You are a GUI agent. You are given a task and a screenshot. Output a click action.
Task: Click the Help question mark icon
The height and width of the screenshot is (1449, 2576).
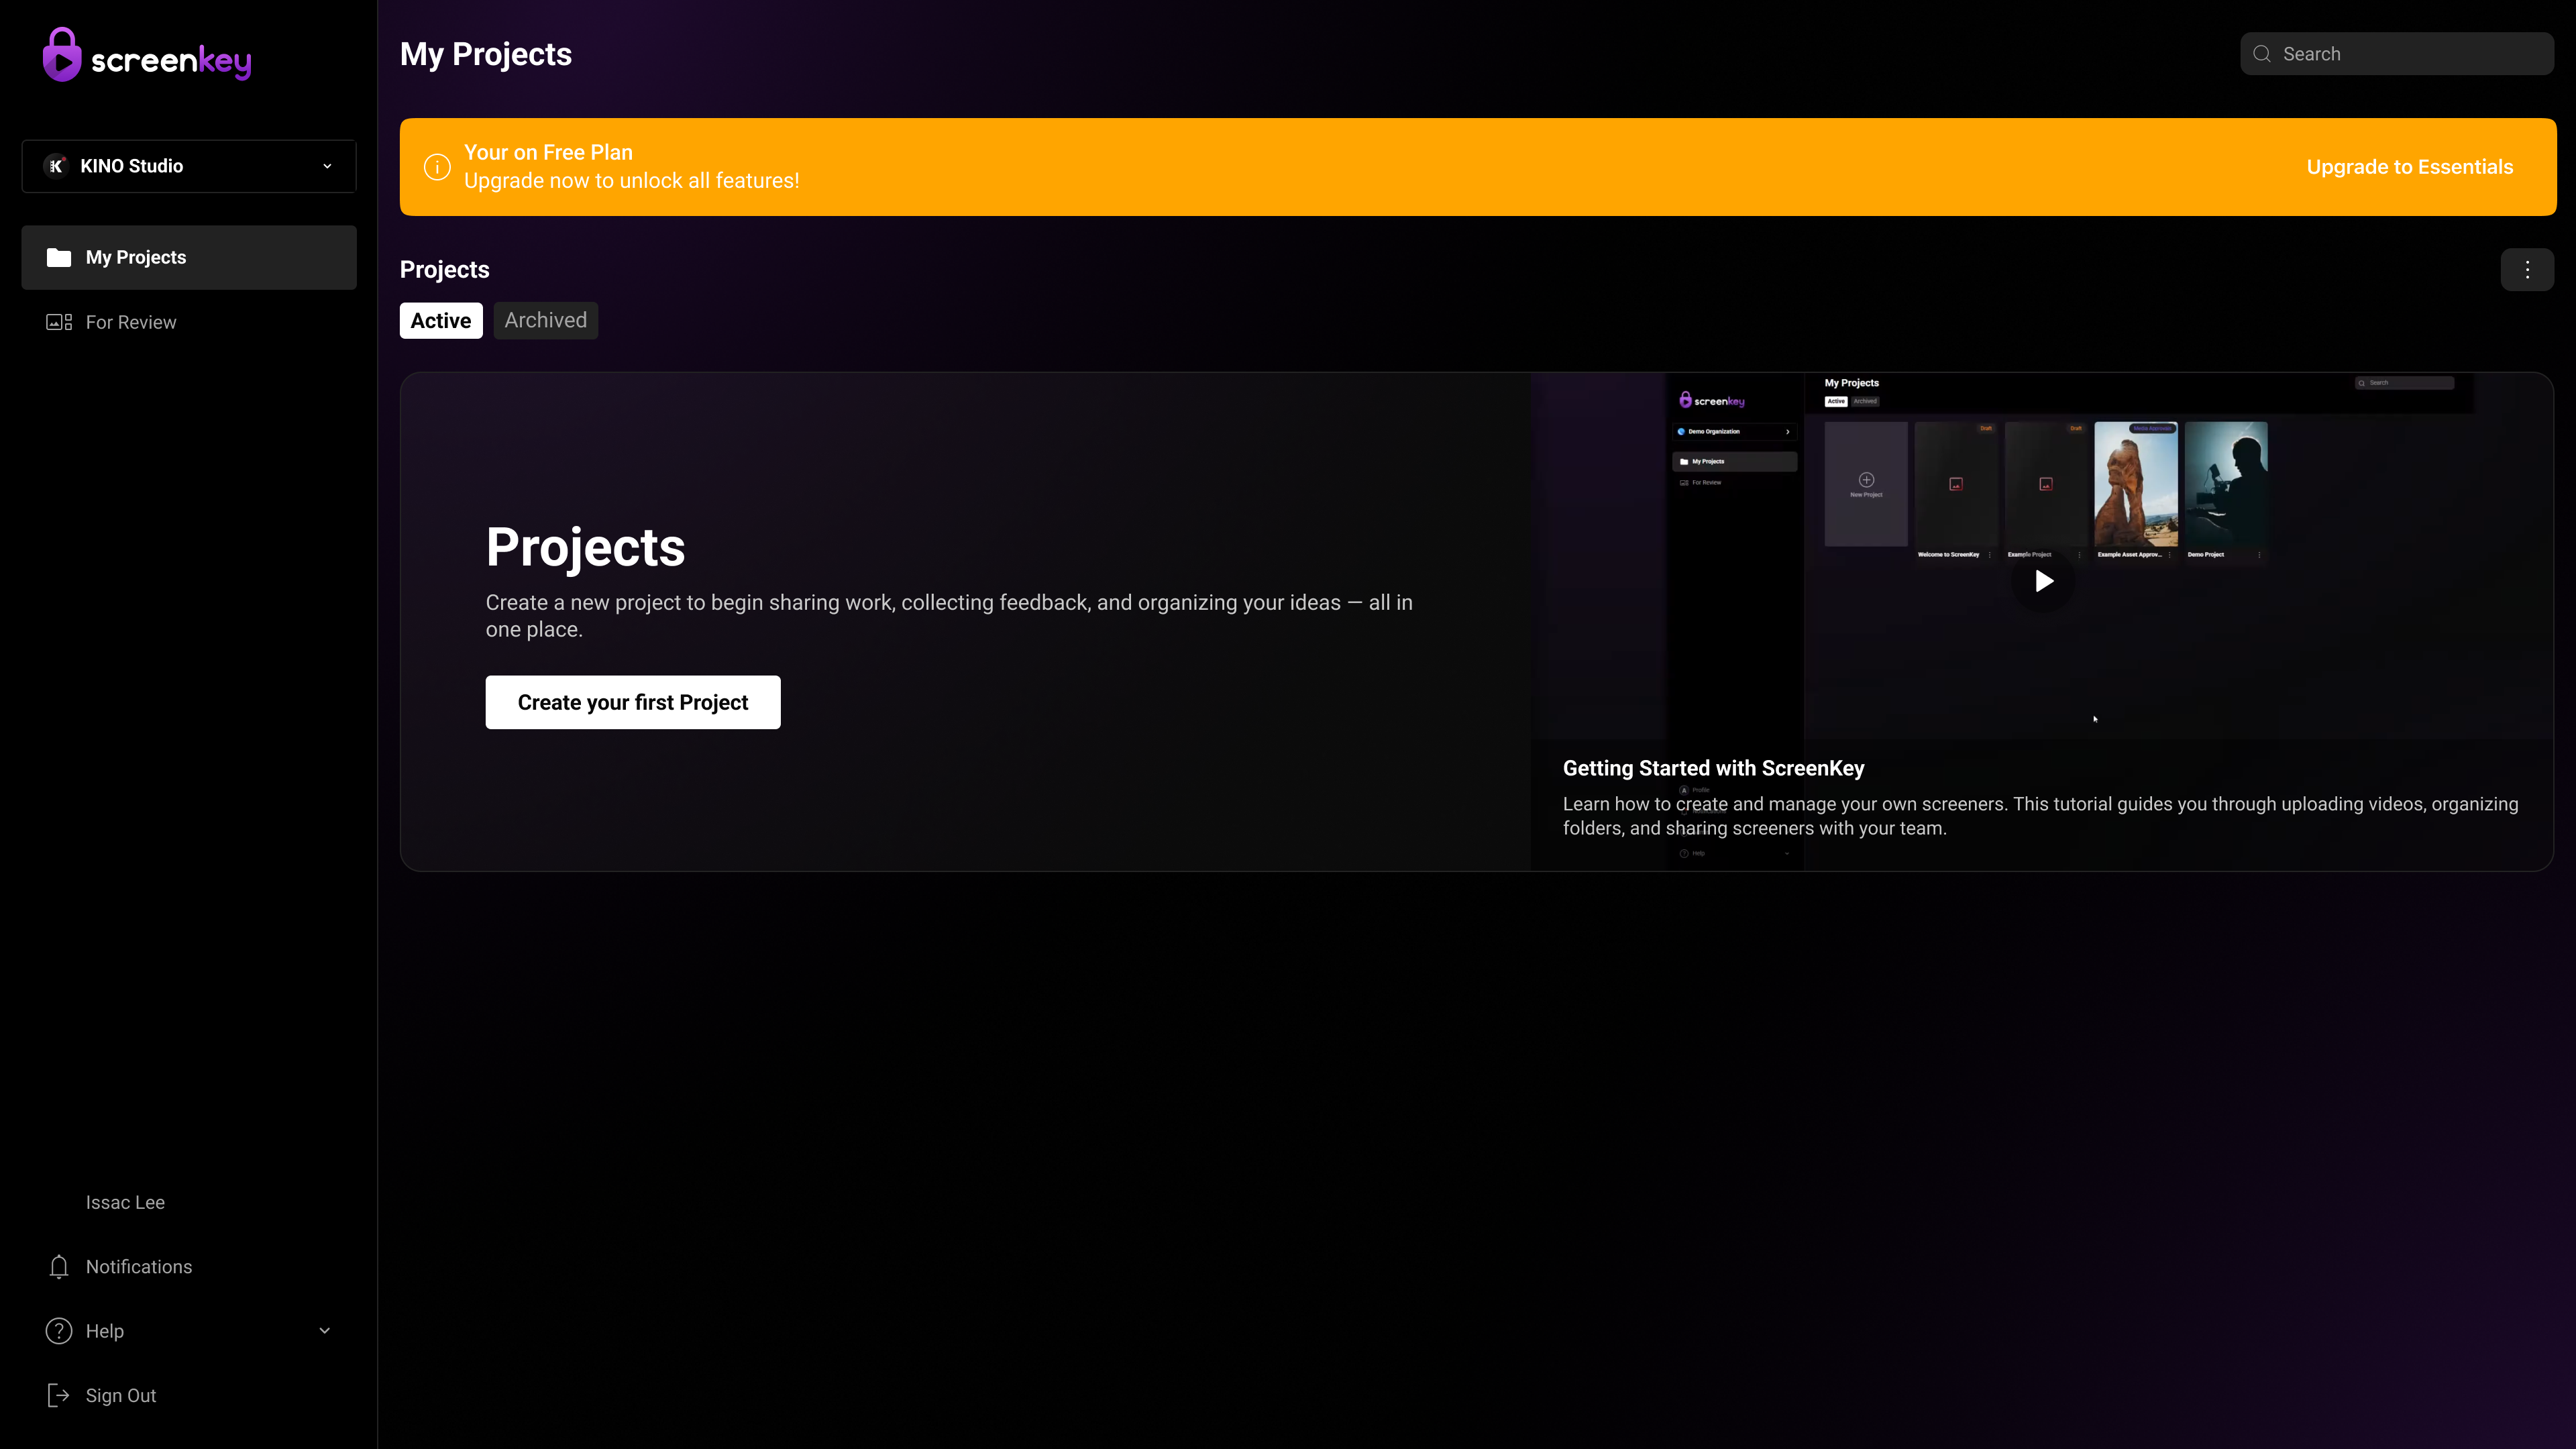58,1331
